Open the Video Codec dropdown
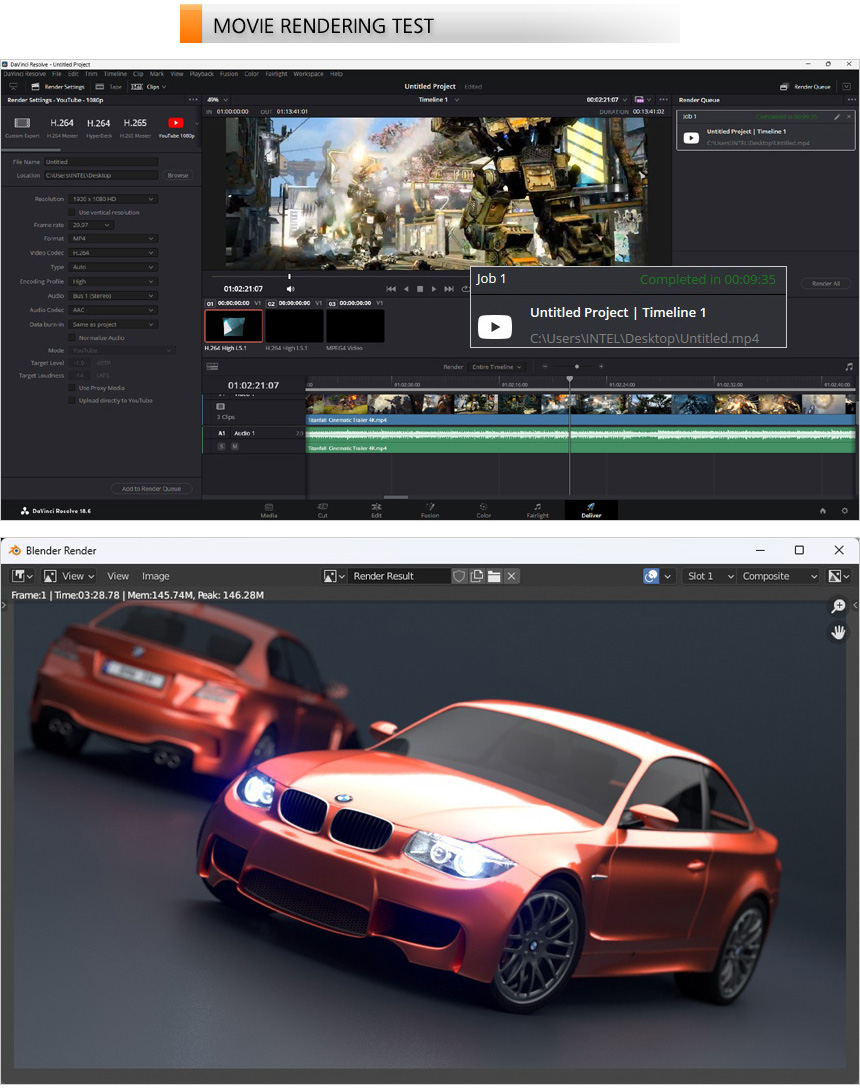The image size is (860, 1089). click(x=113, y=253)
